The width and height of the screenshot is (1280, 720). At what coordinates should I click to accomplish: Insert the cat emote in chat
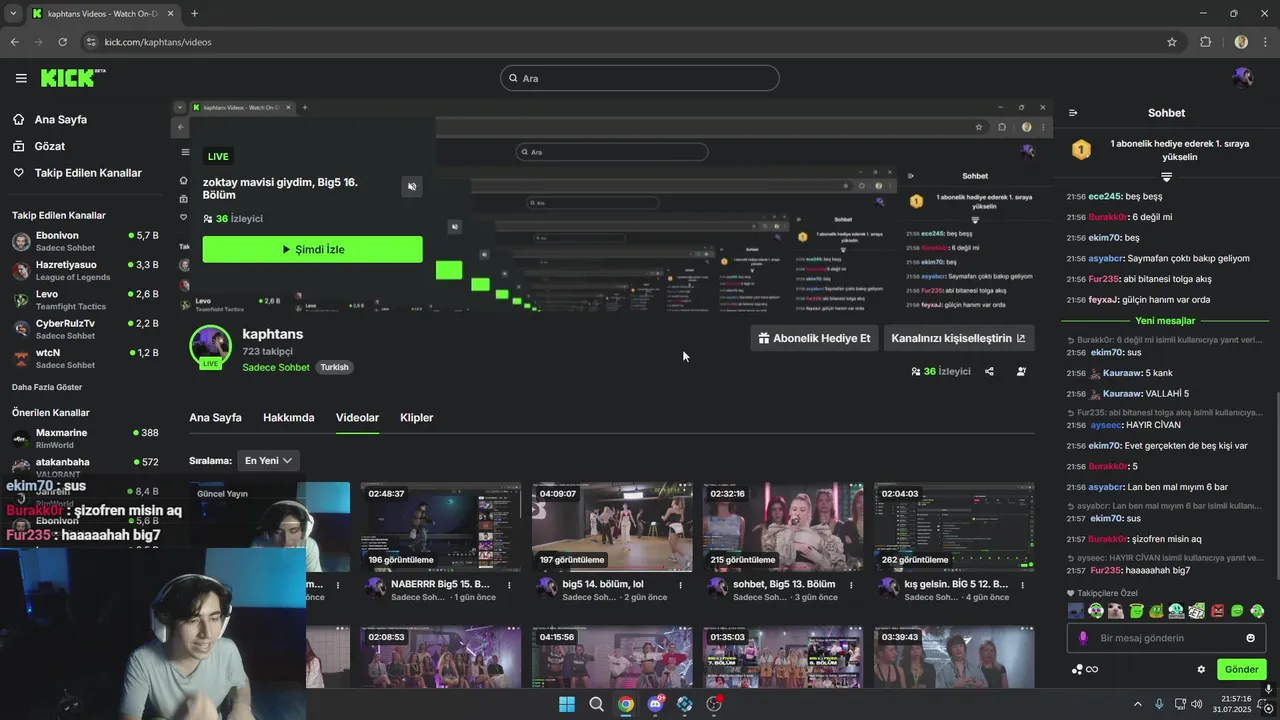pos(1116,610)
